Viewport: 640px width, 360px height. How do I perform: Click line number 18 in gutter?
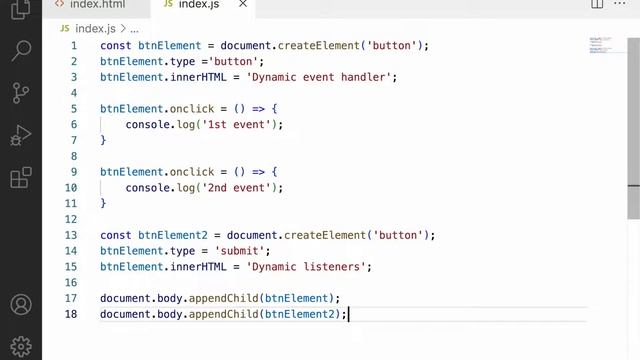(x=71, y=314)
